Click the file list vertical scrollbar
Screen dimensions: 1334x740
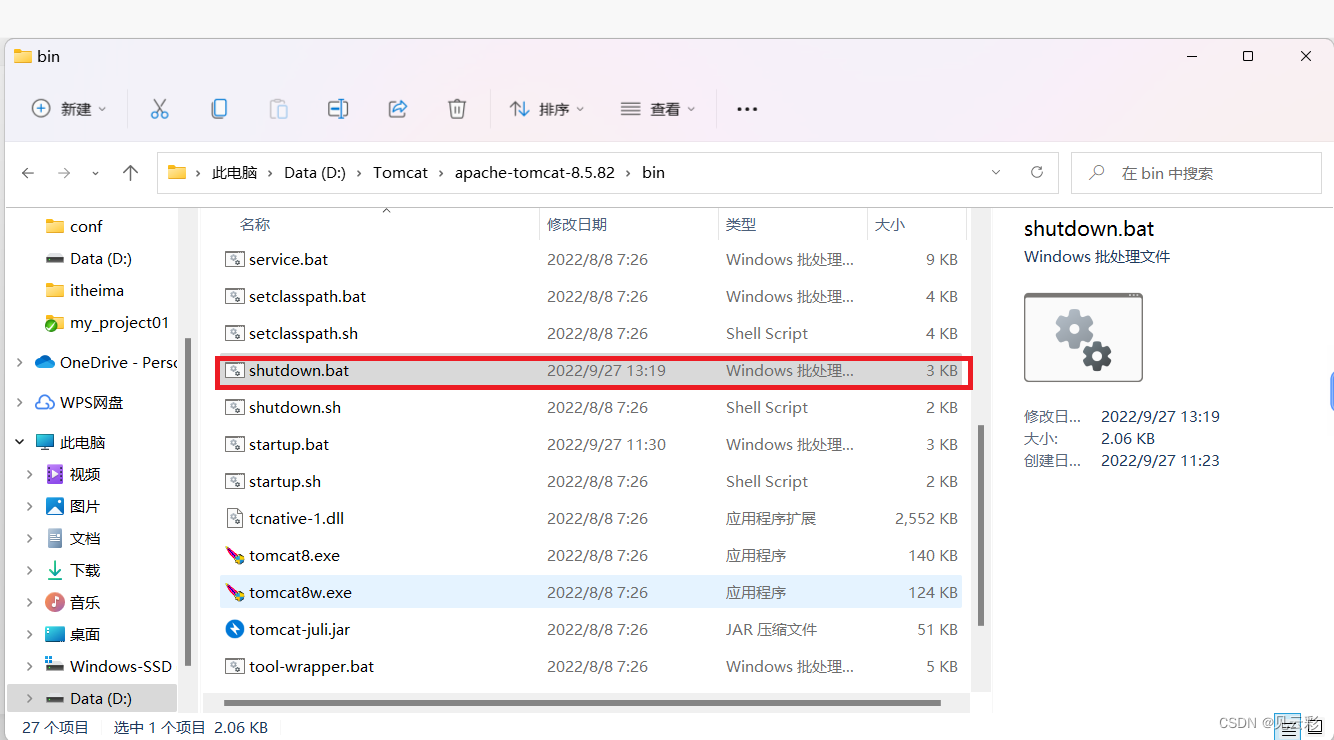[981, 525]
